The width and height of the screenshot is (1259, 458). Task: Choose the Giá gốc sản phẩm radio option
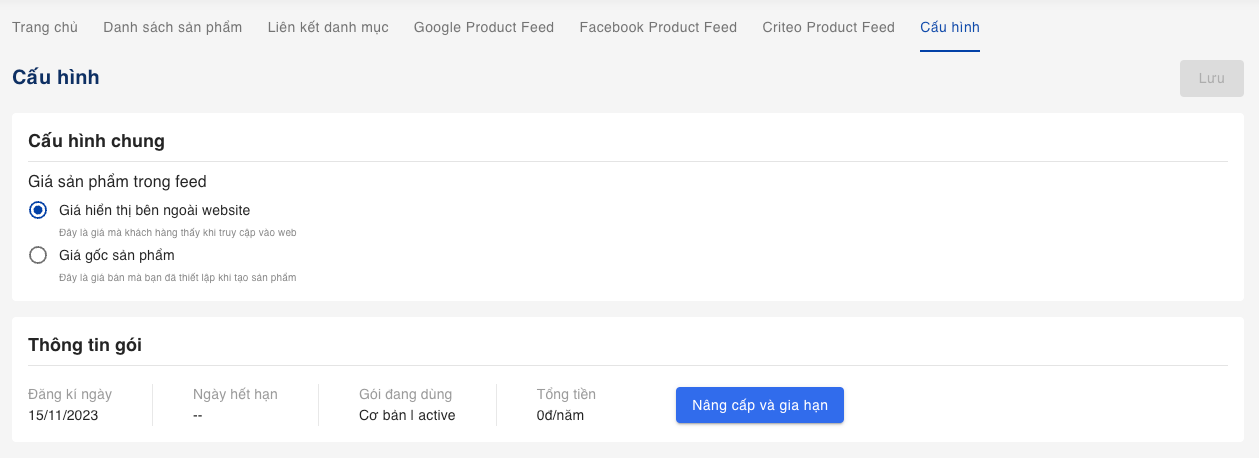(x=38, y=255)
